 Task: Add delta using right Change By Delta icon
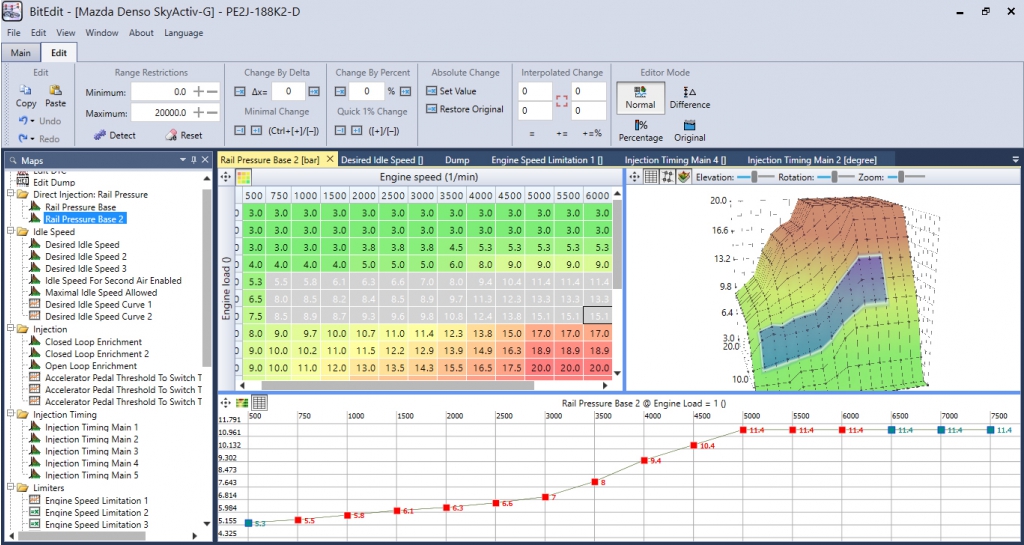314,91
